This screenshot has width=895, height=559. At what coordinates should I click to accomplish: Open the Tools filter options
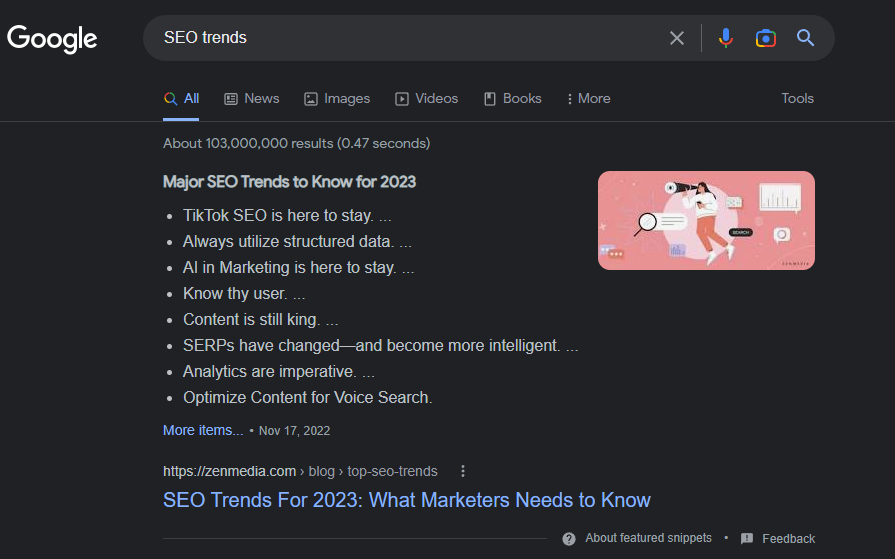click(797, 98)
